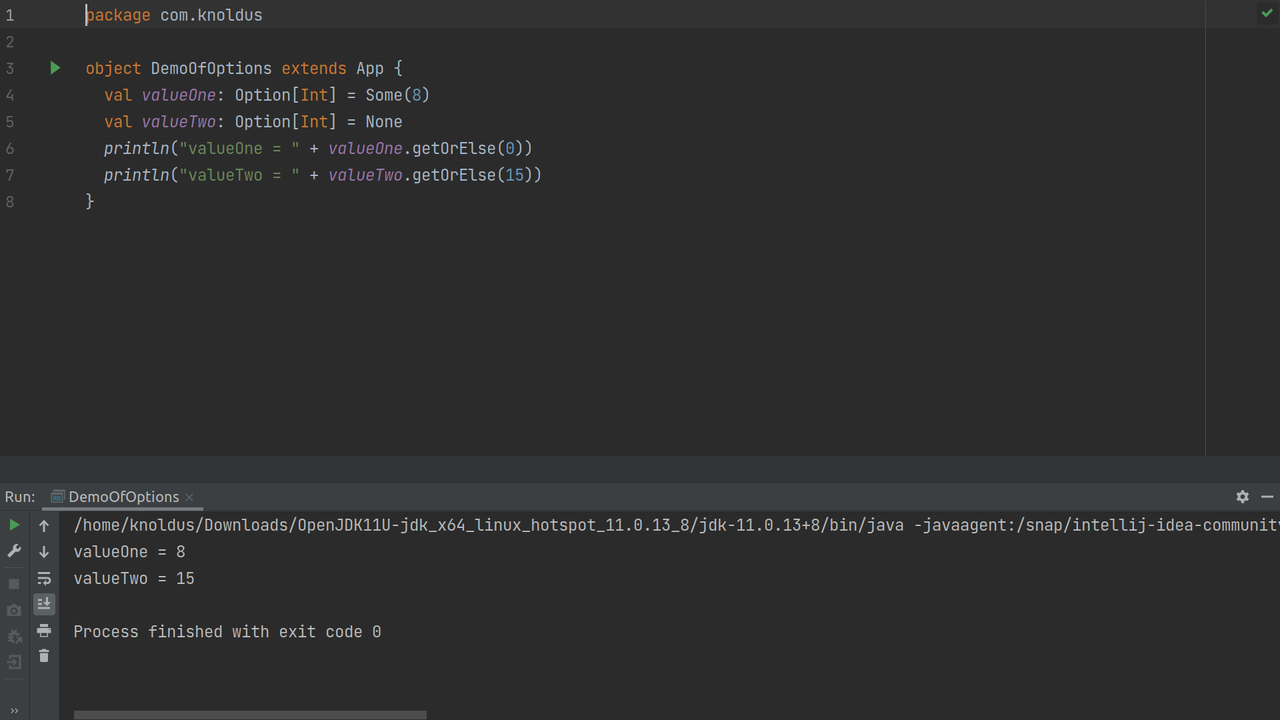This screenshot has width=1280, height=720.
Task: Navigate up the stack trace
Action: coord(44,525)
